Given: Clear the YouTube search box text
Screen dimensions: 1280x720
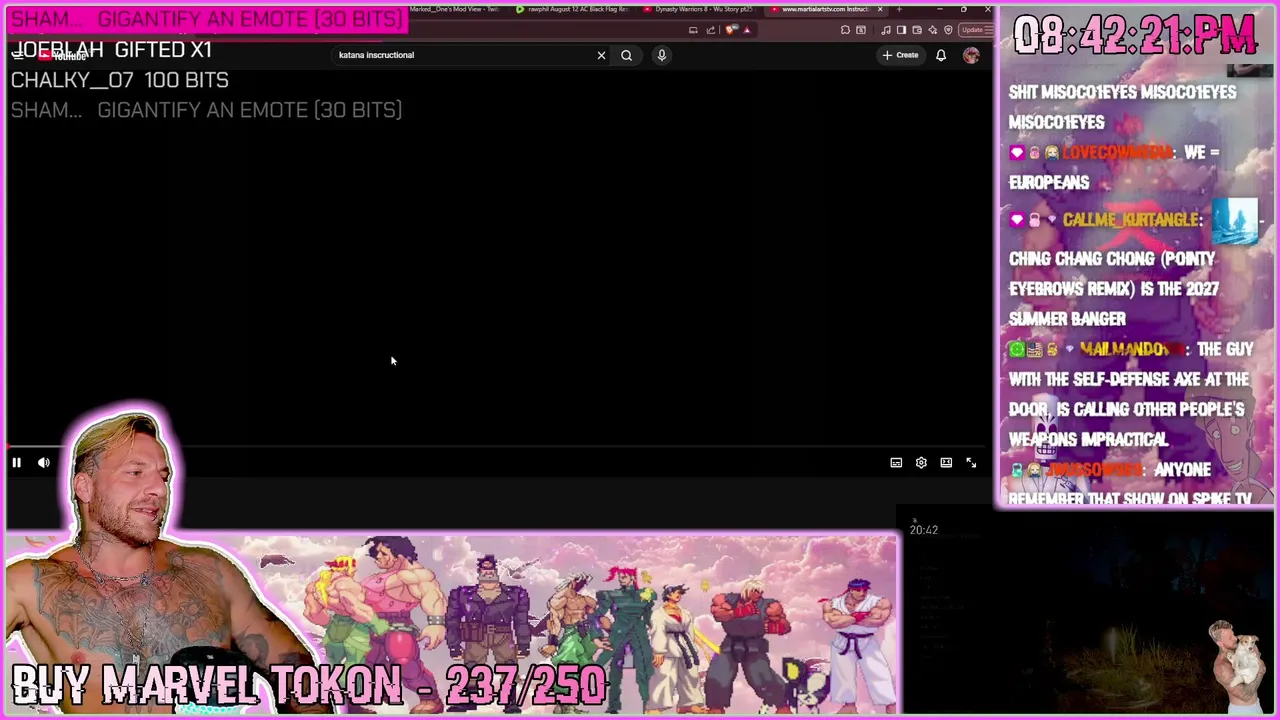Looking at the screenshot, I should [601, 55].
